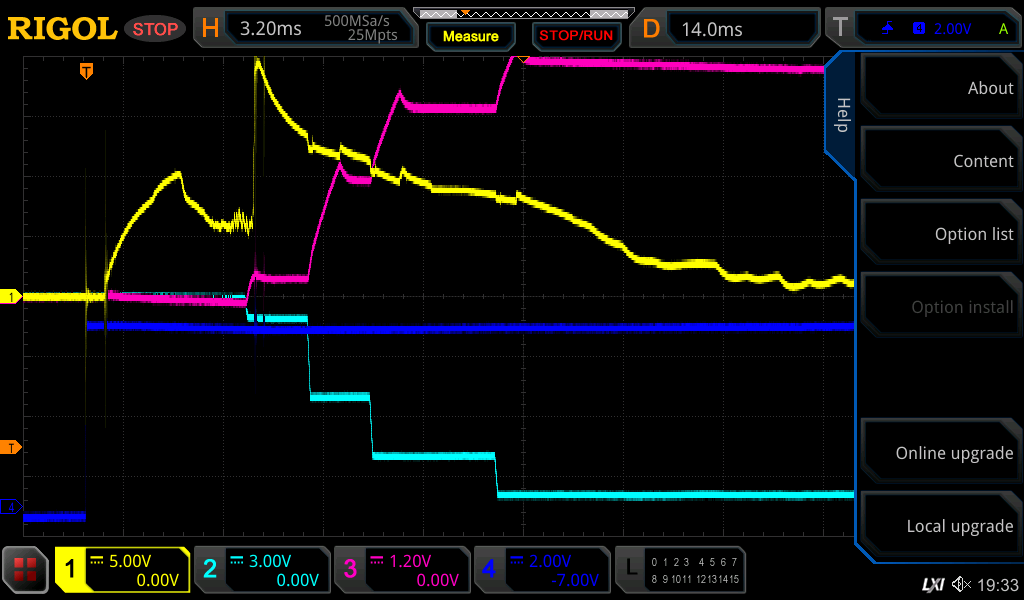Toggle channel 4 with the -7.00V offset
This screenshot has height=600, width=1024.
[541, 570]
